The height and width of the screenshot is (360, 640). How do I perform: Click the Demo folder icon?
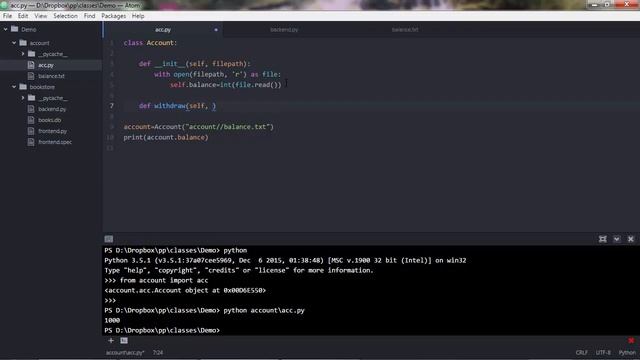pos(15,29)
